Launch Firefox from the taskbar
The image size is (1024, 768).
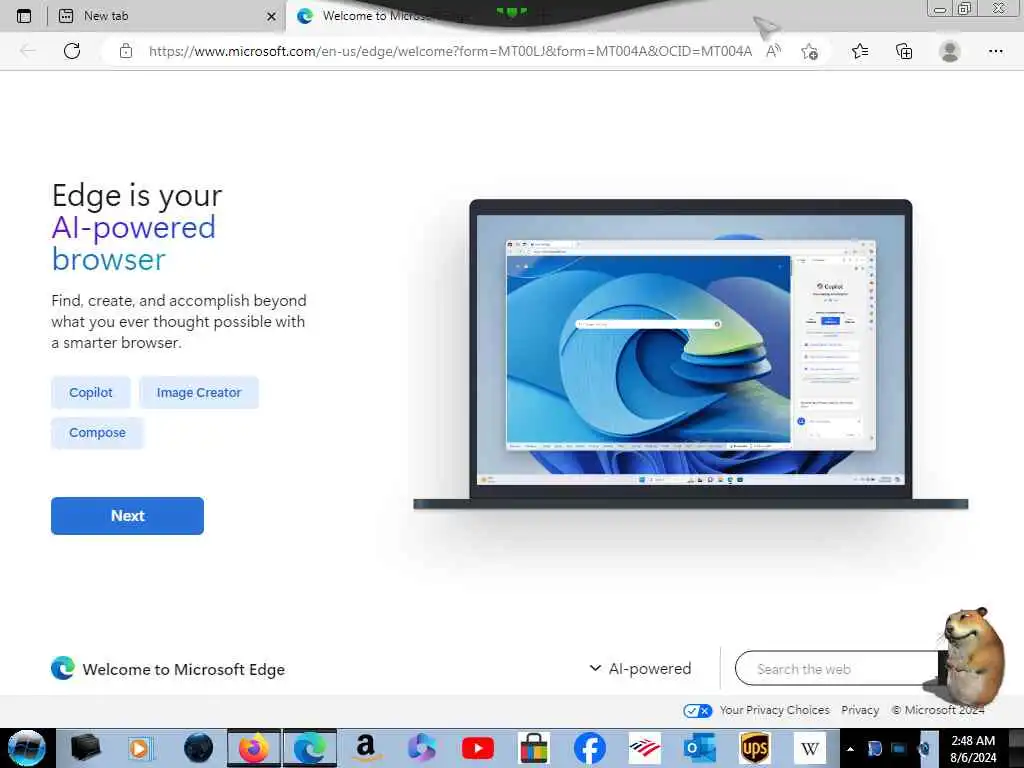pos(254,748)
